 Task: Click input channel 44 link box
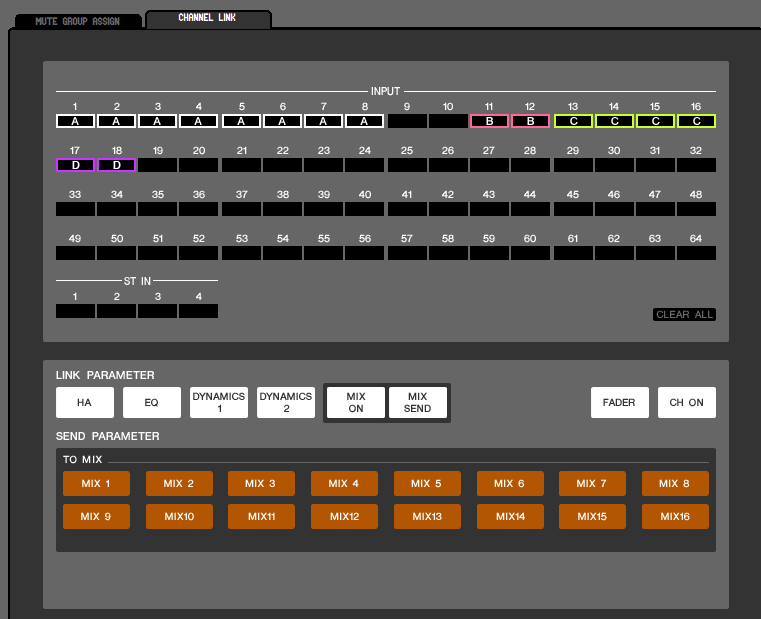coord(530,209)
